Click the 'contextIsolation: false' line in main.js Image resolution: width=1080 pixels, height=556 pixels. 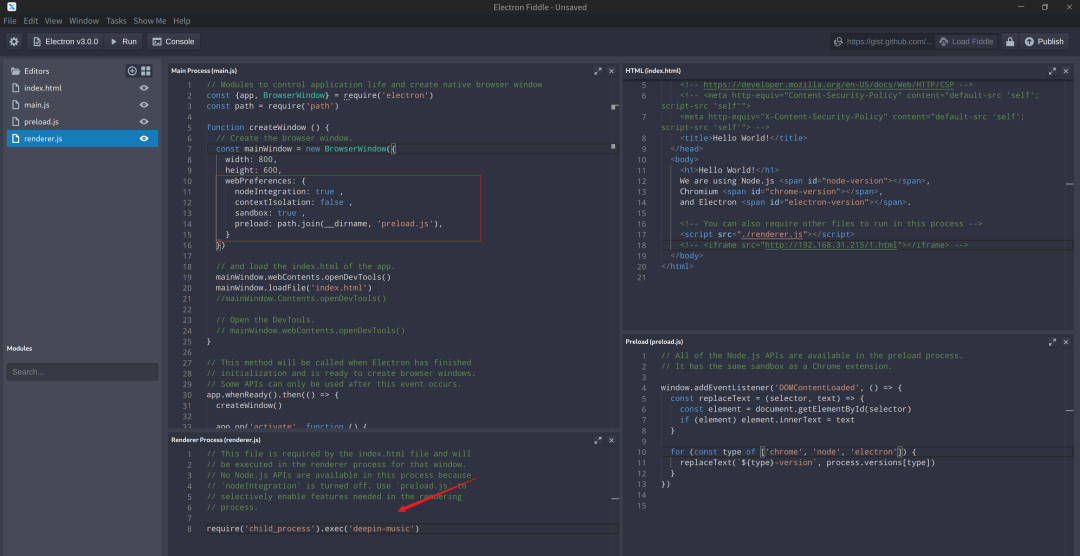(x=293, y=203)
